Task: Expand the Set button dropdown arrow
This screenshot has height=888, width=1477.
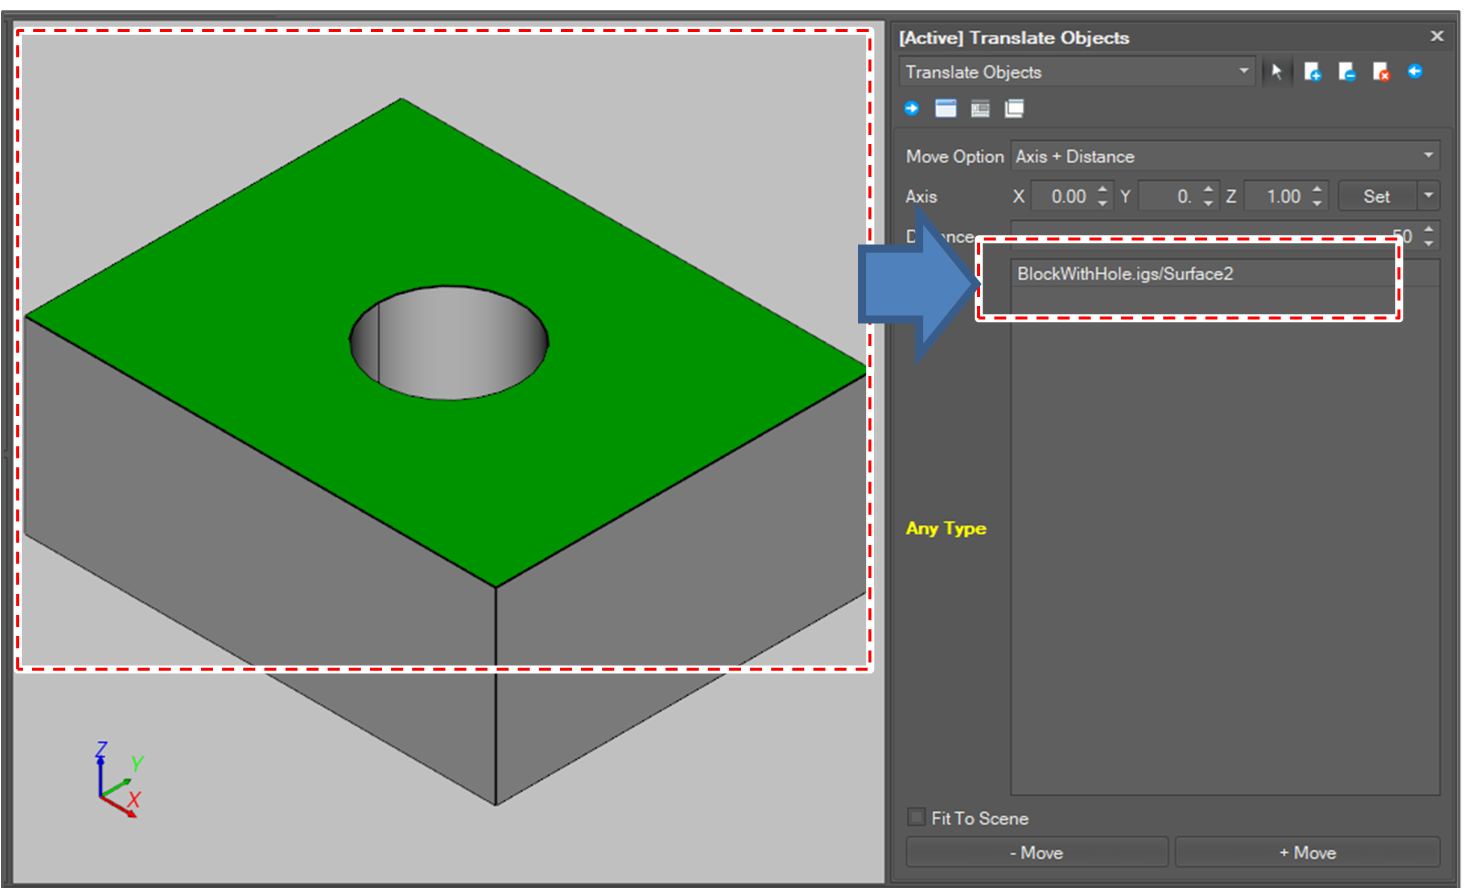Action: click(1429, 196)
